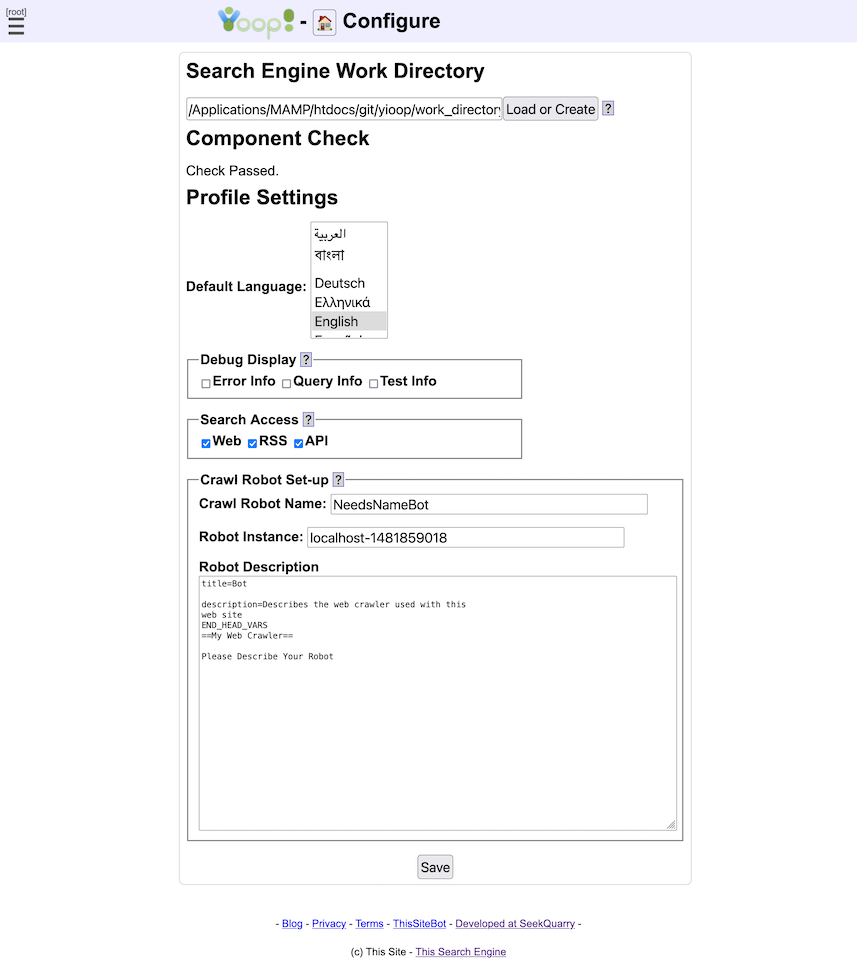Open the Search Access help icon
This screenshot has width=857, height=958.
point(308,420)
